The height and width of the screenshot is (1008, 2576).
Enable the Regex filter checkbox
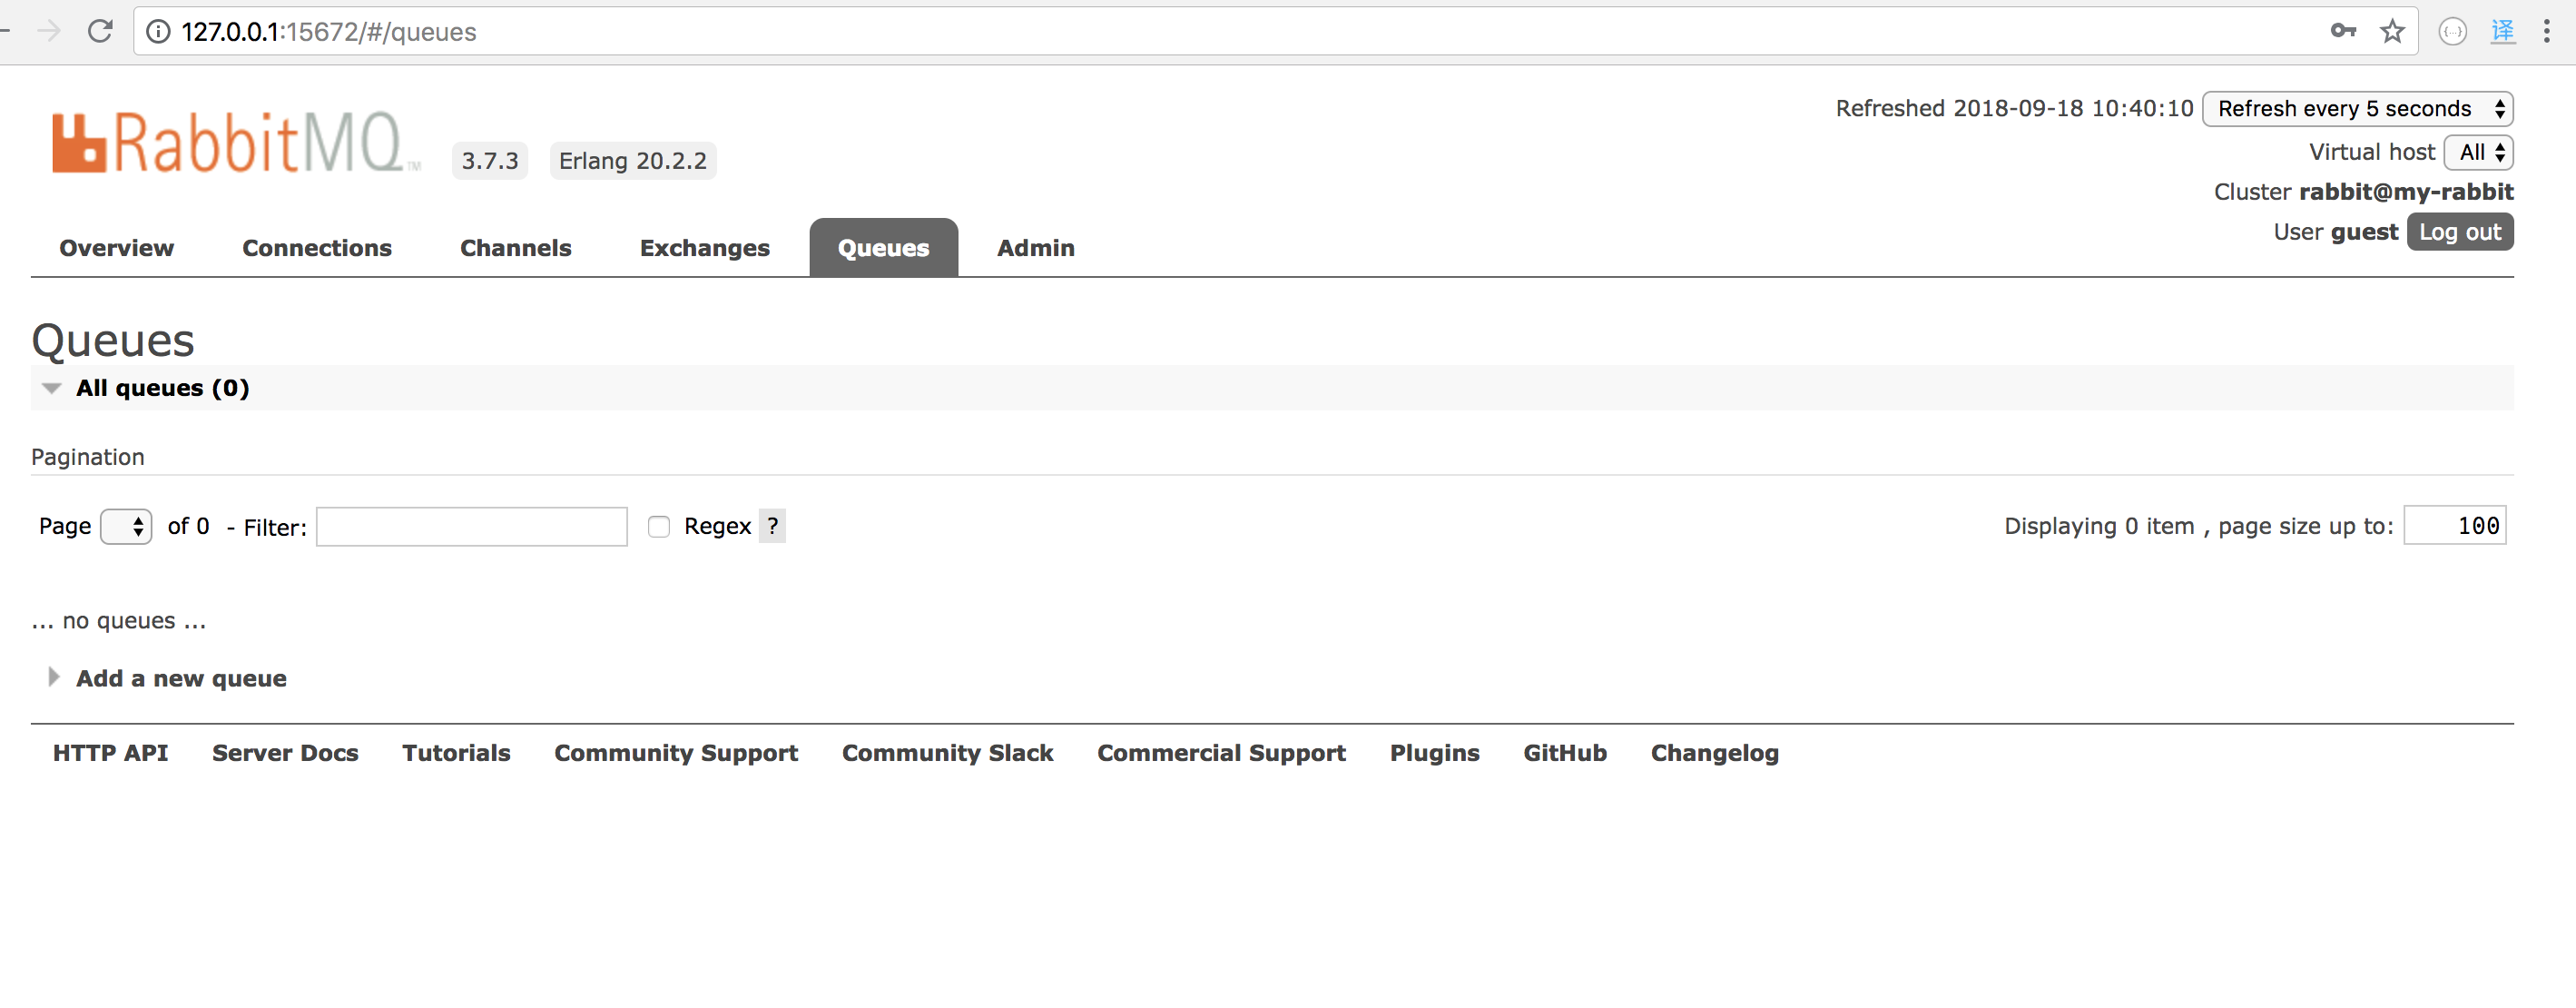click(x=658, y=527)
